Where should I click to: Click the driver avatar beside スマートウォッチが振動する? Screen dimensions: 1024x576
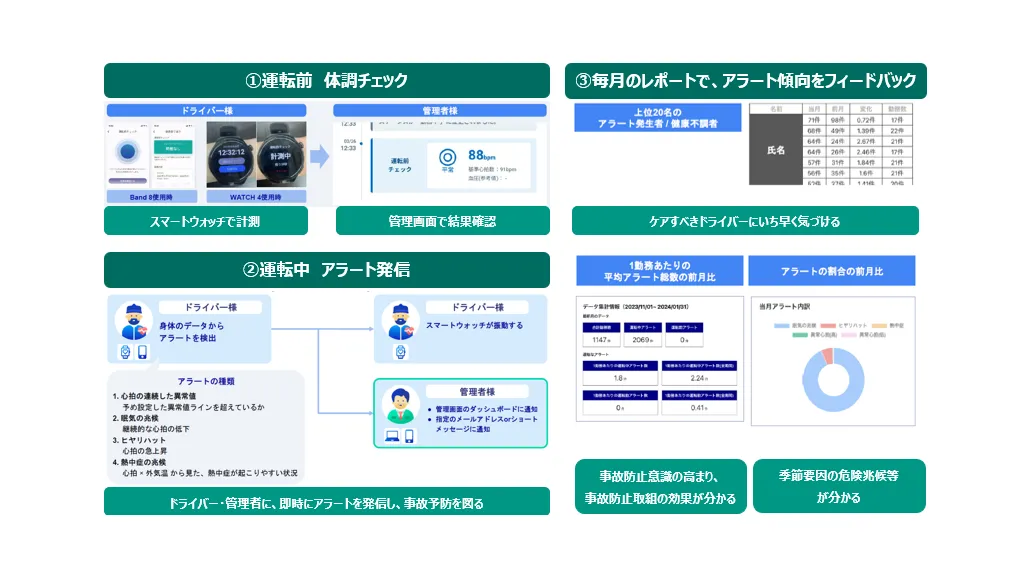(x=401, y=320)
